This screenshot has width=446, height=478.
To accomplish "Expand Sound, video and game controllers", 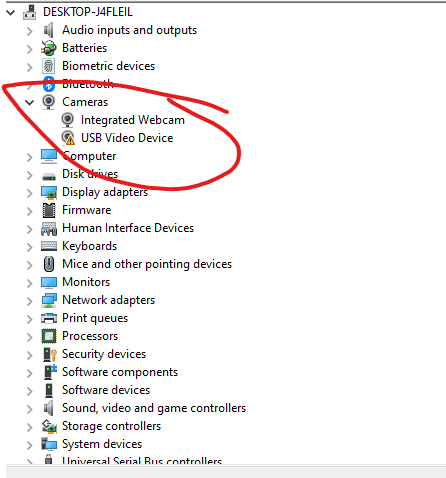I will (x=30, y=409).
